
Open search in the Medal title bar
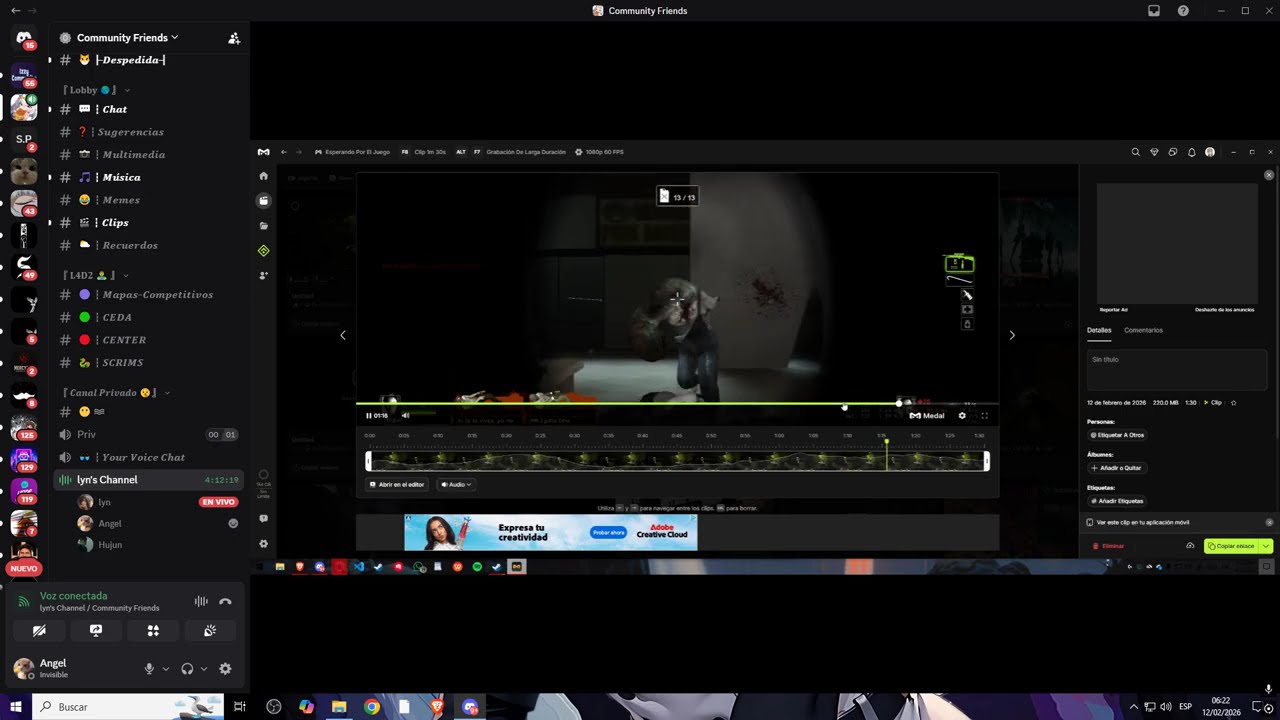[1135, 152]
